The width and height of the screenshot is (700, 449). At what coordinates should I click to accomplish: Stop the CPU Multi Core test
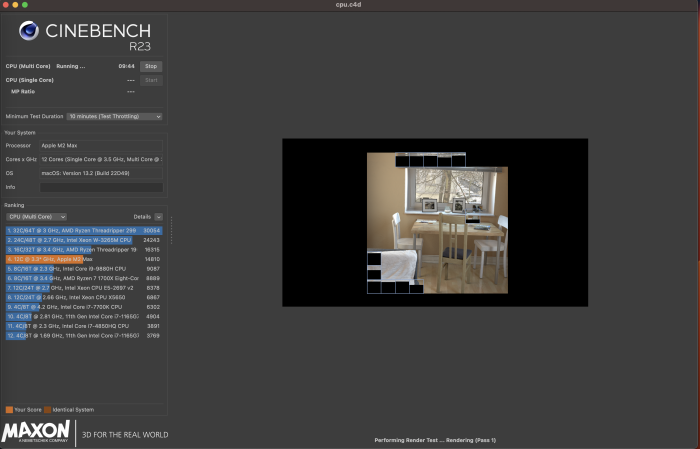pyautogui.click(x=151, y=66)
